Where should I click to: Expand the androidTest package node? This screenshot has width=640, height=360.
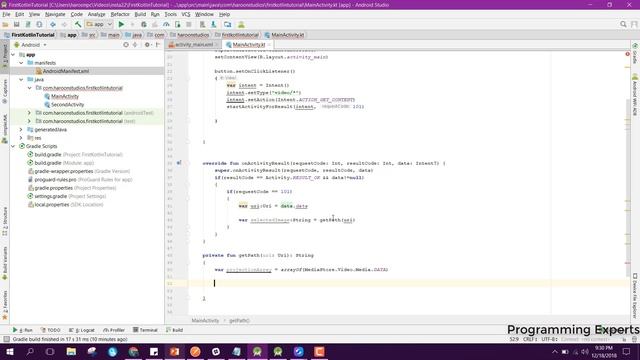tap(29, 113)
